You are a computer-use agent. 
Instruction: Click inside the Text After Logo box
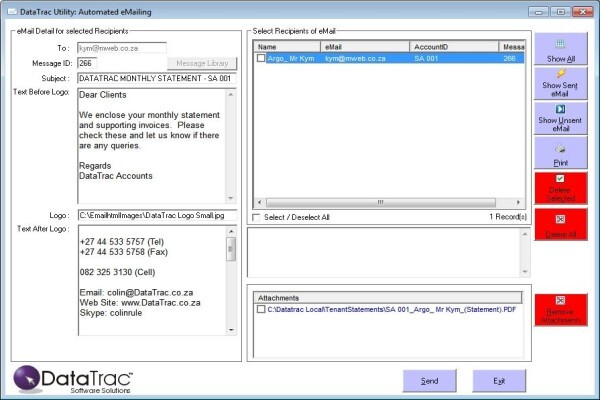[x=152, y=281]
